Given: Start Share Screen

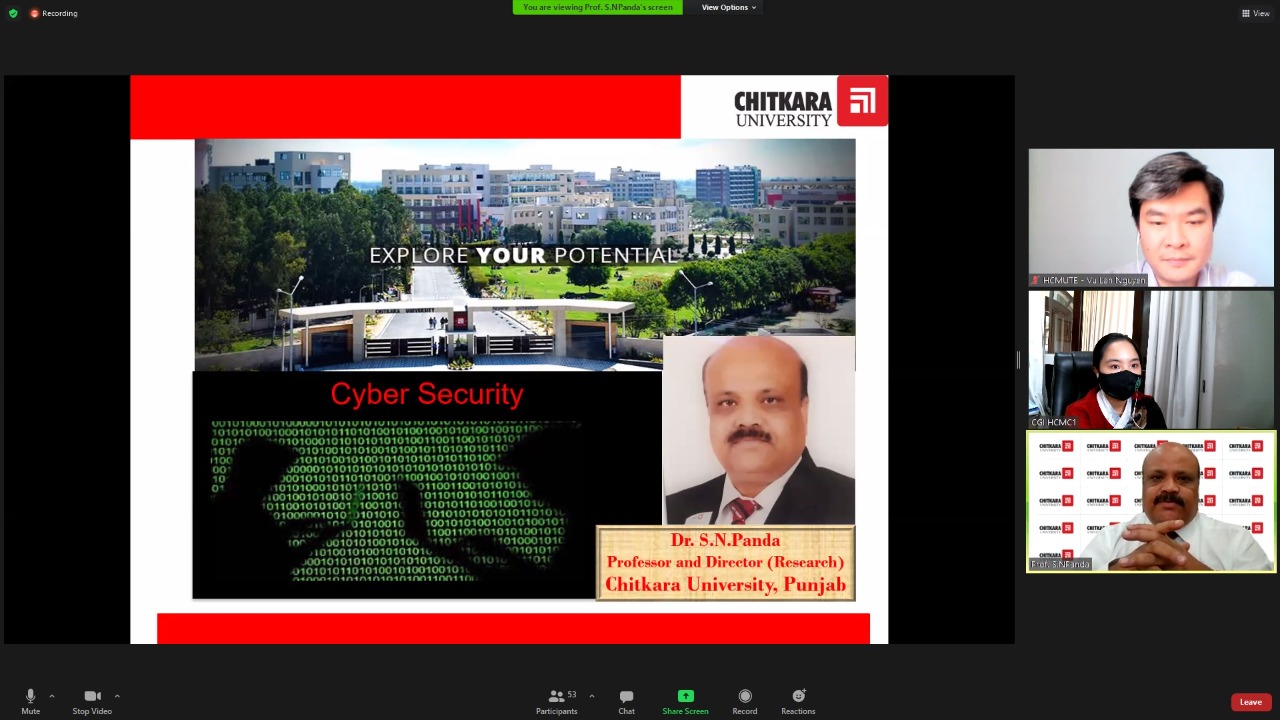Looking at the screenshot, I should (x=685, y=701).
